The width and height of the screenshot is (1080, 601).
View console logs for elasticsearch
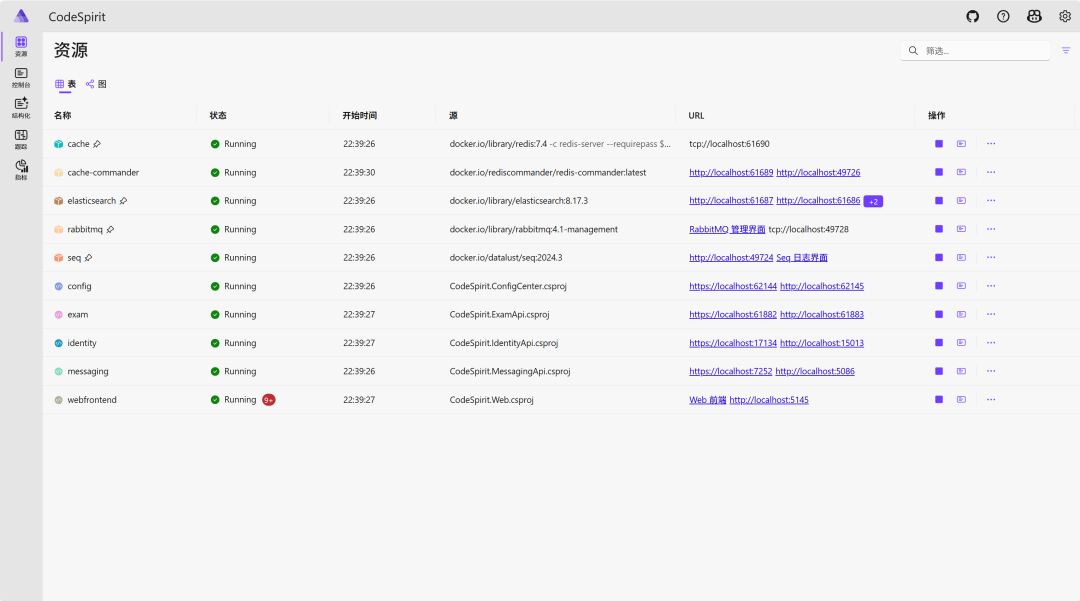[962, 201]
